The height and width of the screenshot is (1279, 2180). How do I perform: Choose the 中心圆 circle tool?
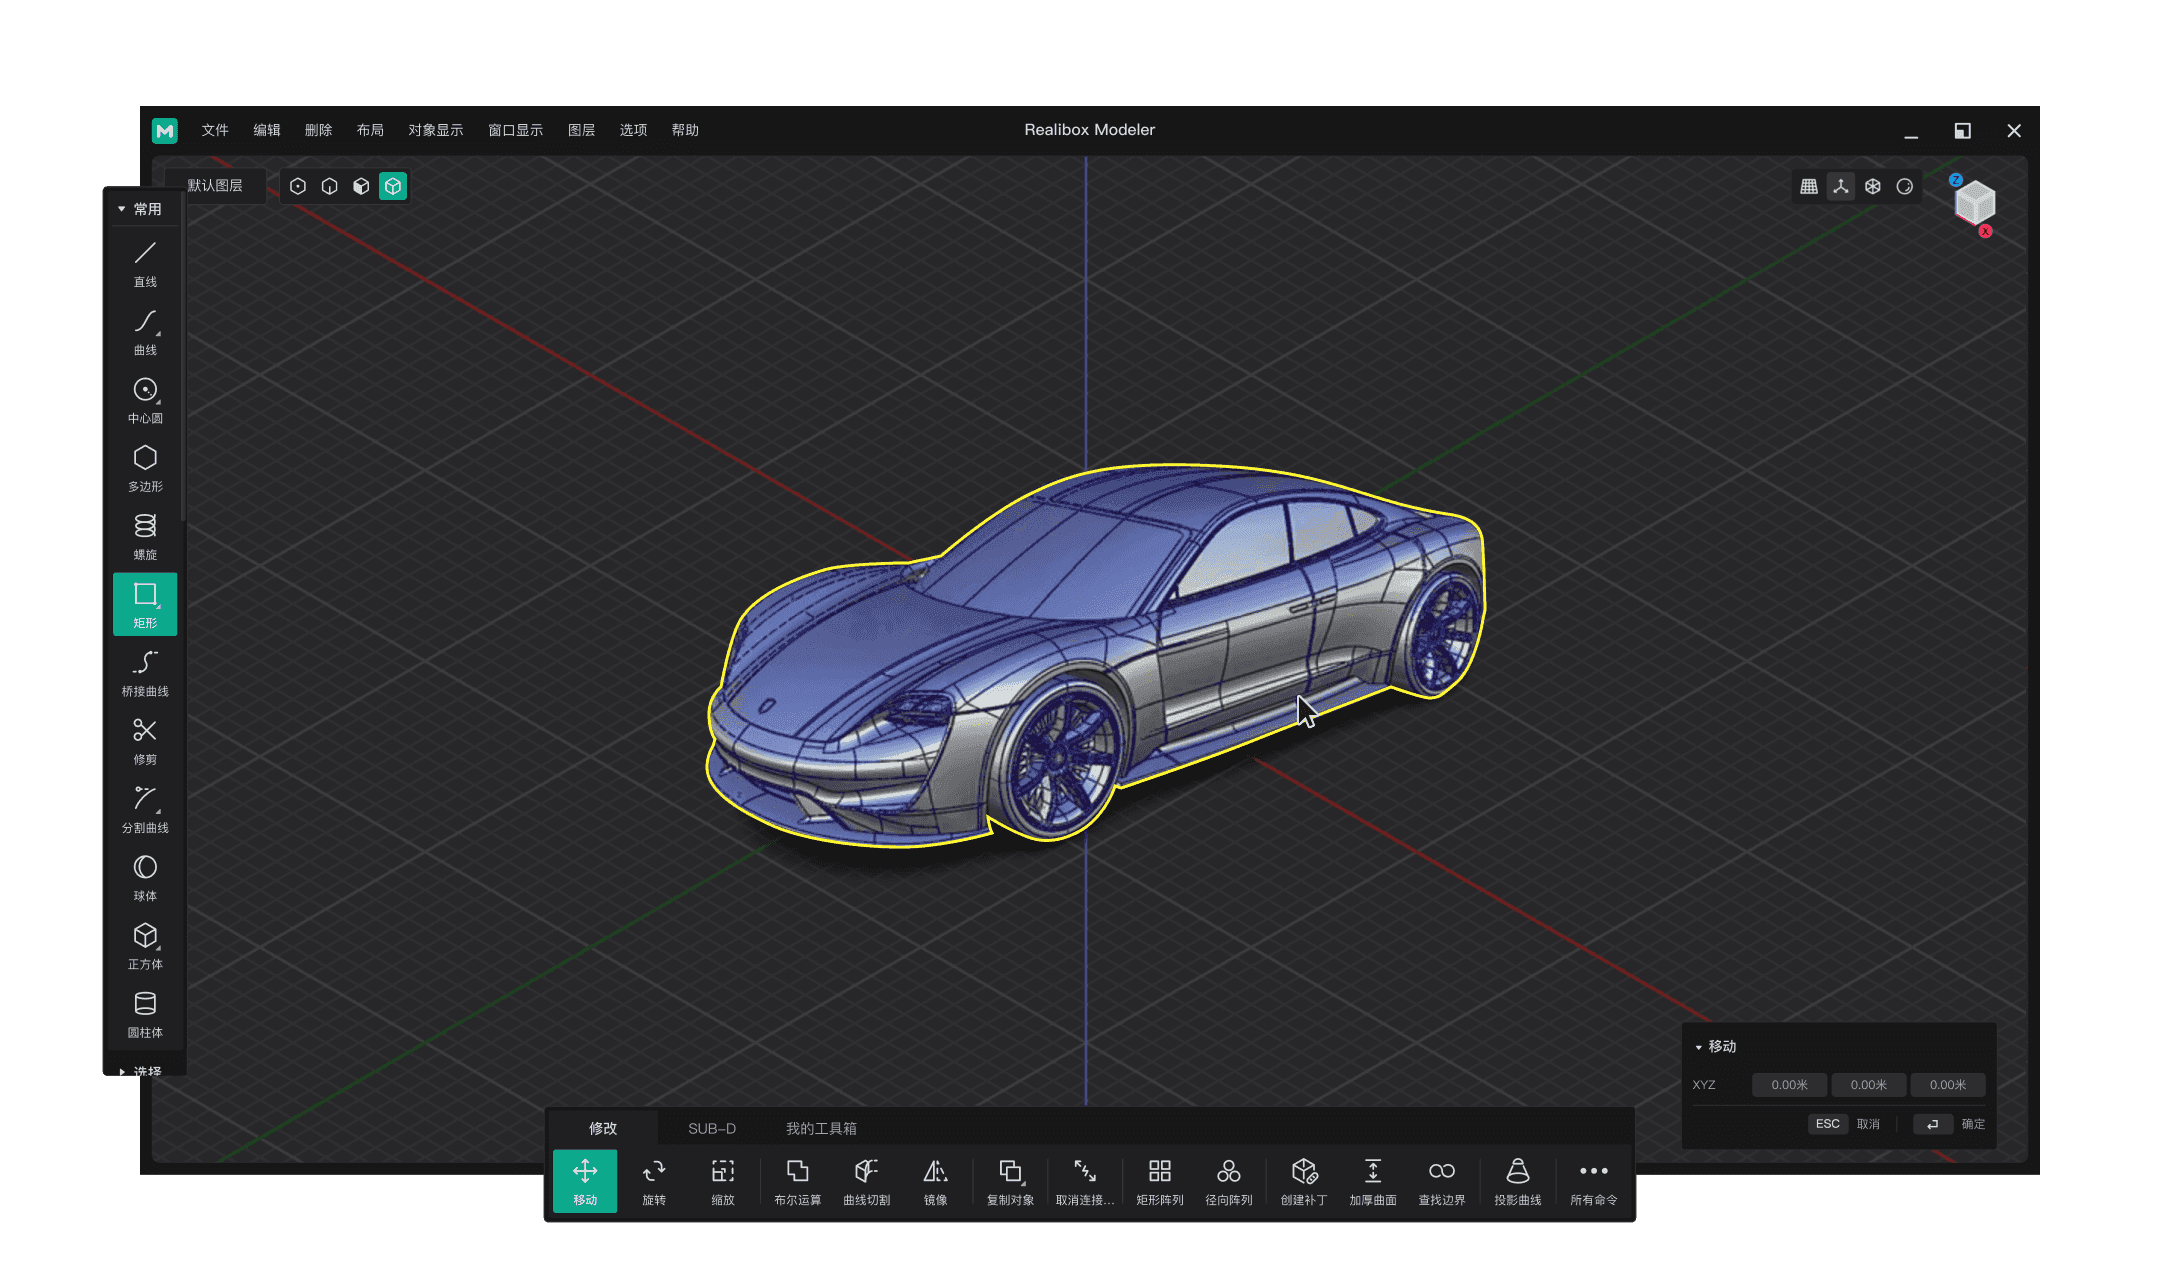(x=145, y=399)
